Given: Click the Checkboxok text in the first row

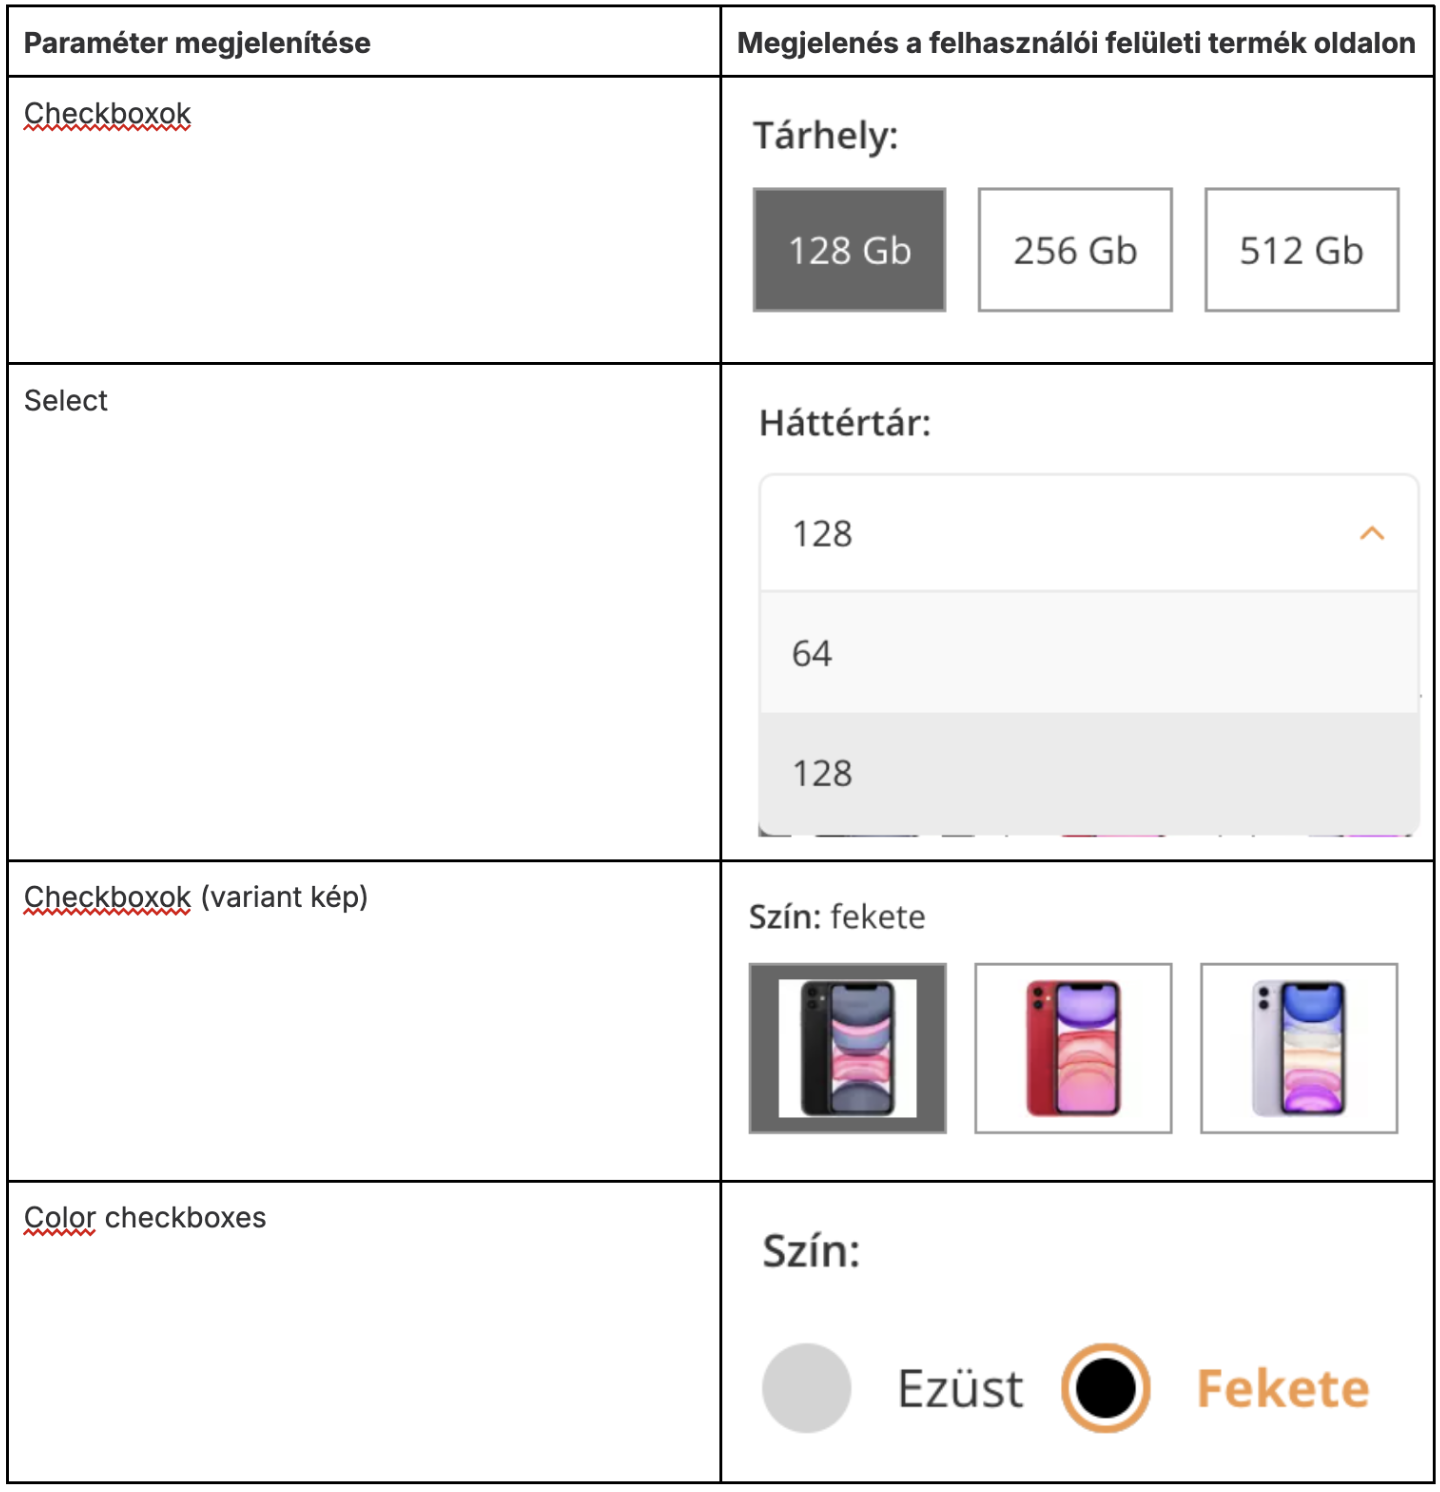Looking at the screenshot, I should point(107,114).
